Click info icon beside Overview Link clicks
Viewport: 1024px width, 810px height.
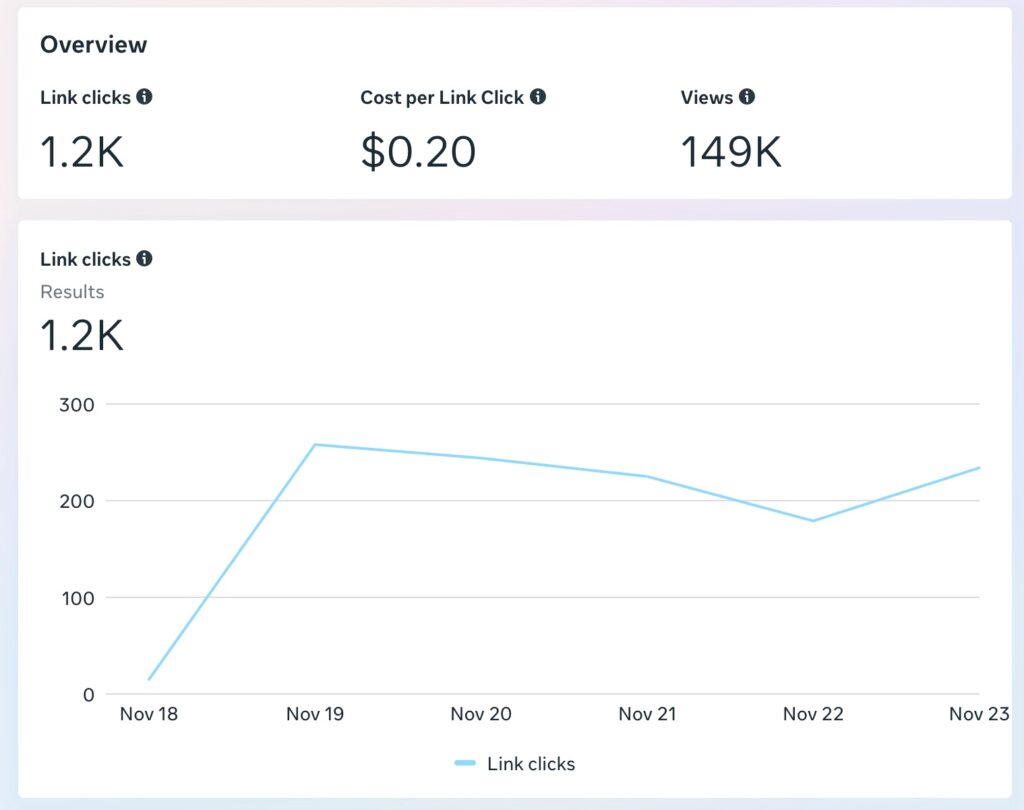coord(144,97)
